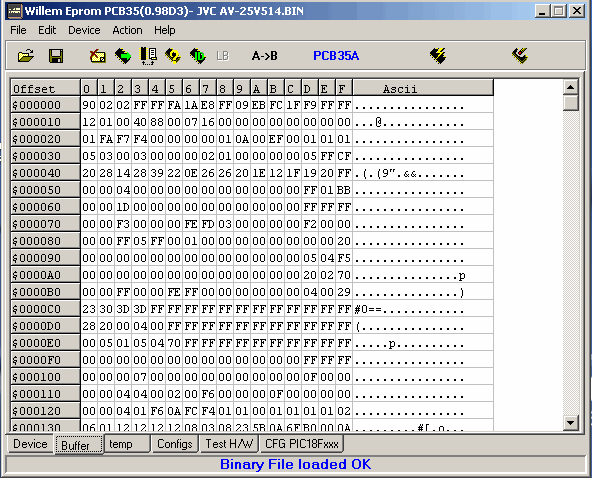Image resolution: width=592 pixels, height=478 pixels.
Task: Open the CFG PIC18Fxxx tab
Action: pyautogui.click(x=302, y=444)
